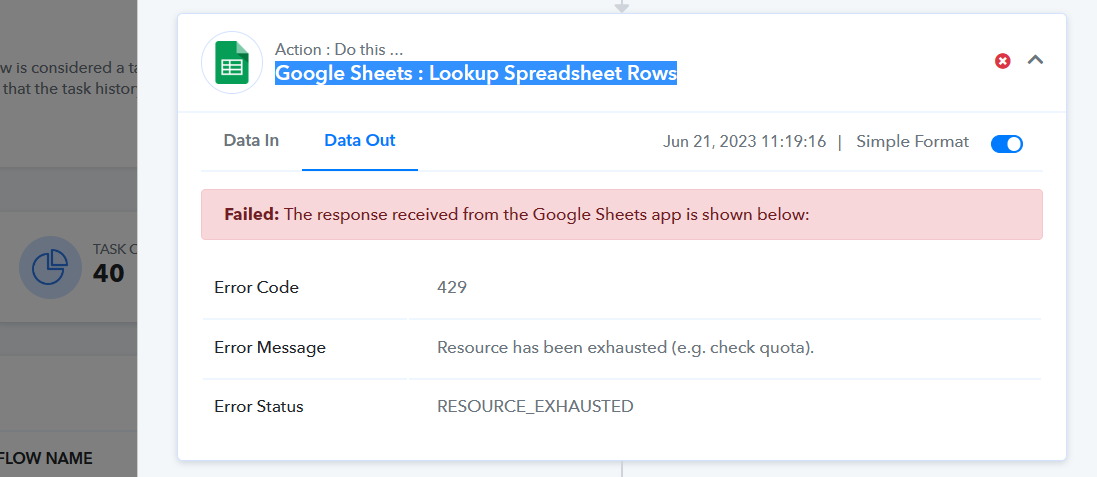Click the Error Status label
The width and height of the screenshot is (1097, 477).
click(x=259, y=406)
